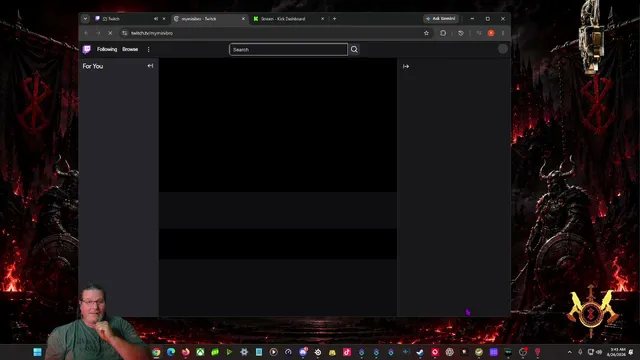Viewport: 640px width, 360px height.
Task: Close the mymisbro Twitch tab
Action: [243, 19]
